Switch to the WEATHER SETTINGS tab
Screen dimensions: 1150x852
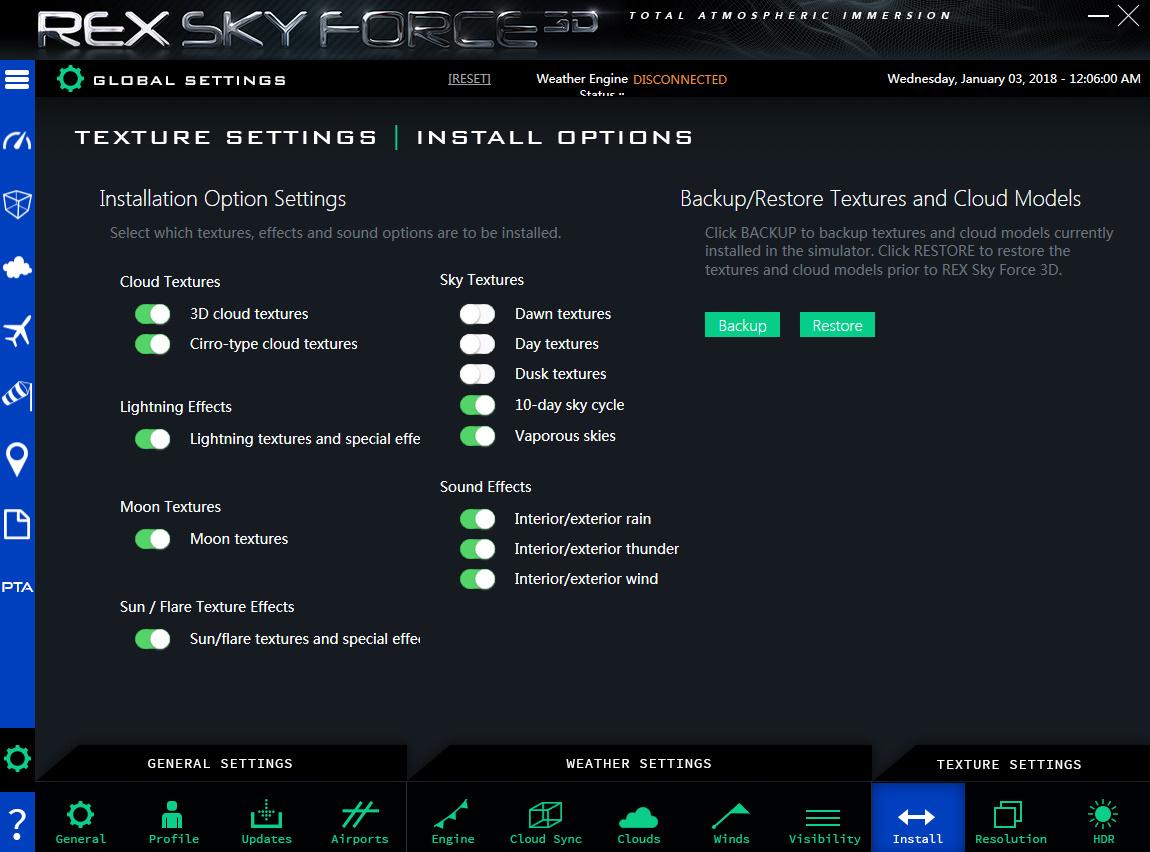(639, 763)
